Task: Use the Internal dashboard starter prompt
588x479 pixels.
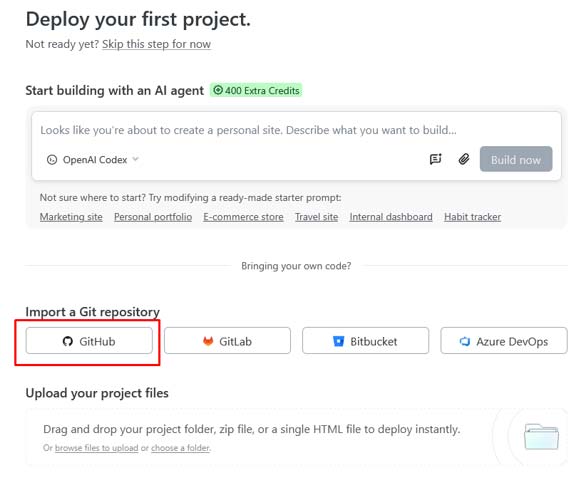Action: pyautogui.click(x=391, y=217)
